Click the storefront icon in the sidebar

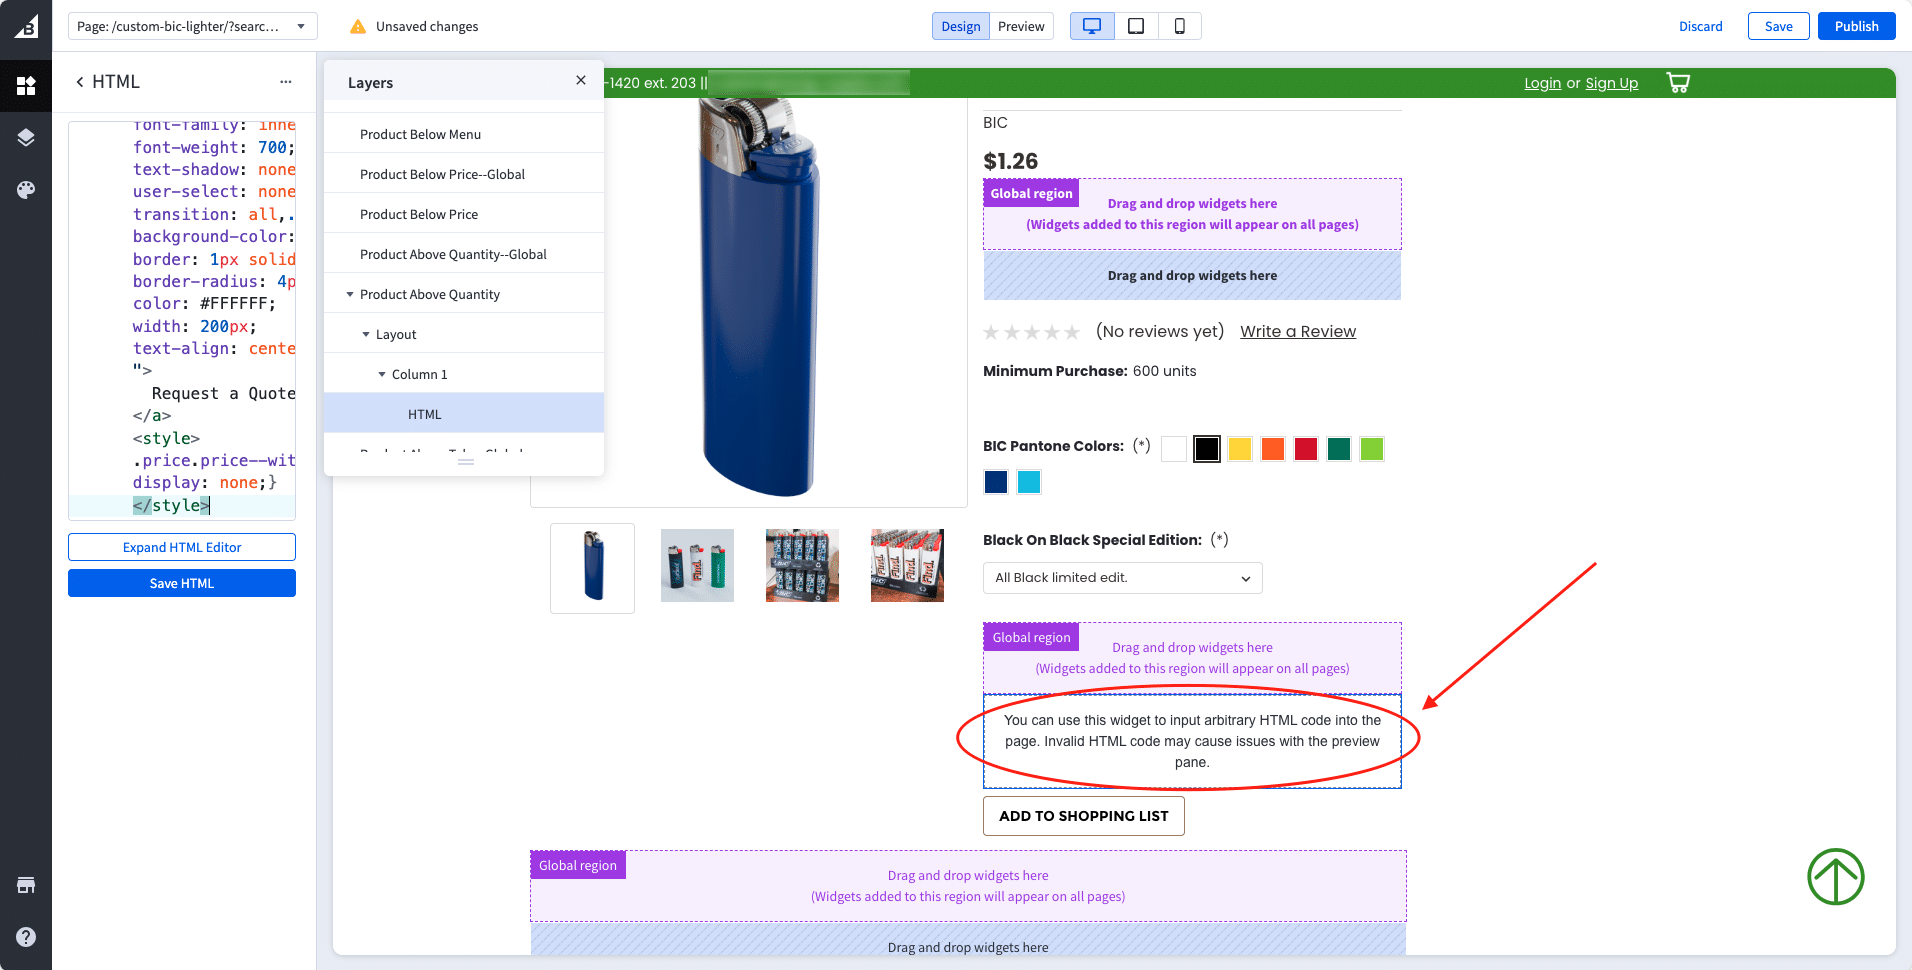tap(26, 885)
